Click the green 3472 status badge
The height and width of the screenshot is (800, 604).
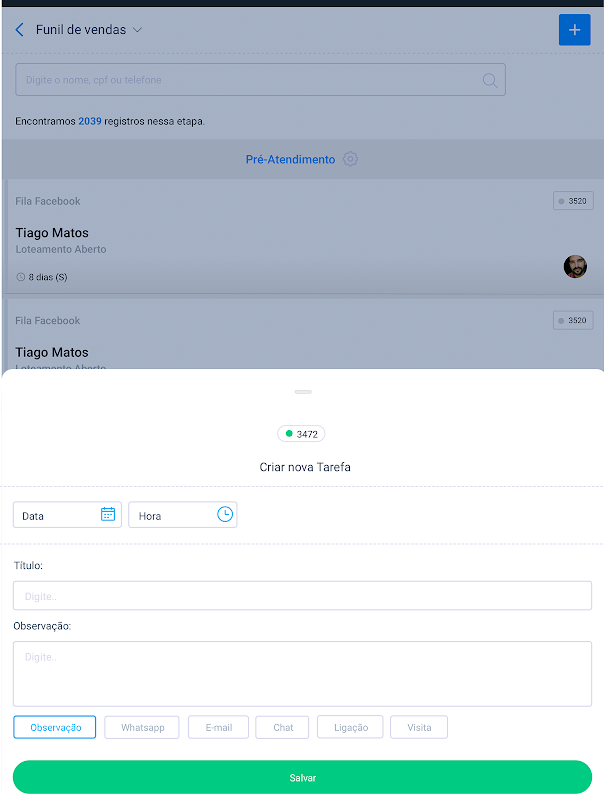[x=301, y=434]
